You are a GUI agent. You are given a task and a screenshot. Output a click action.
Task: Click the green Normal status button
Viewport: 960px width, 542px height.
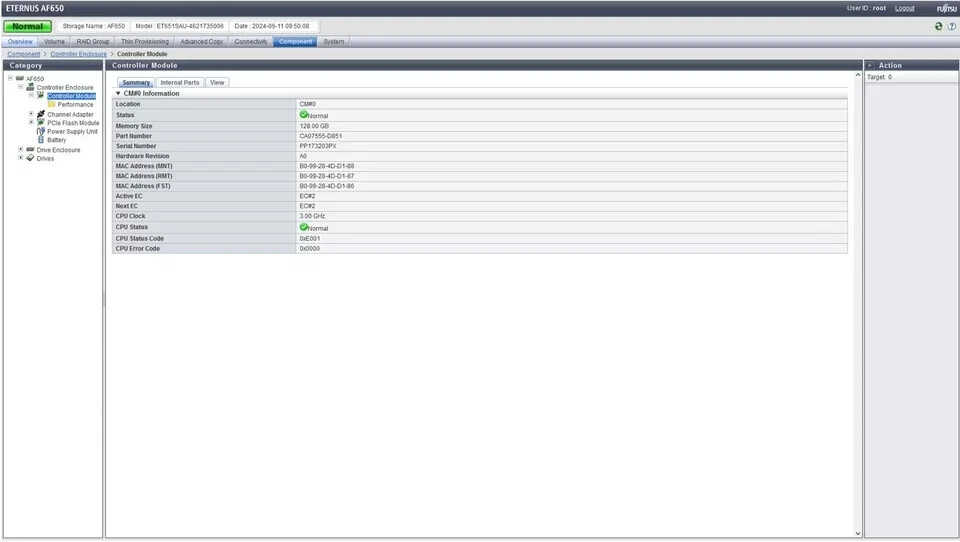coord(28,26)
